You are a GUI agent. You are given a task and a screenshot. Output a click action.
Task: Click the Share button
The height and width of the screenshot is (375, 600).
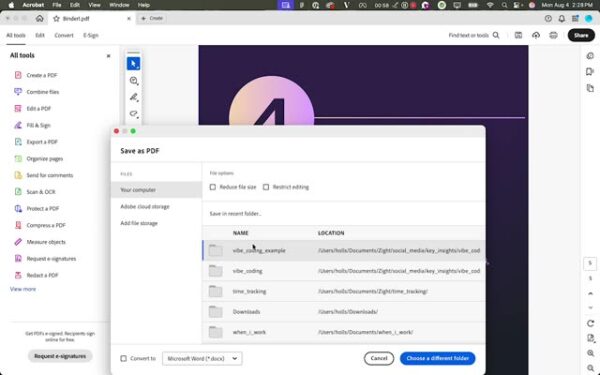pos(581,35)
